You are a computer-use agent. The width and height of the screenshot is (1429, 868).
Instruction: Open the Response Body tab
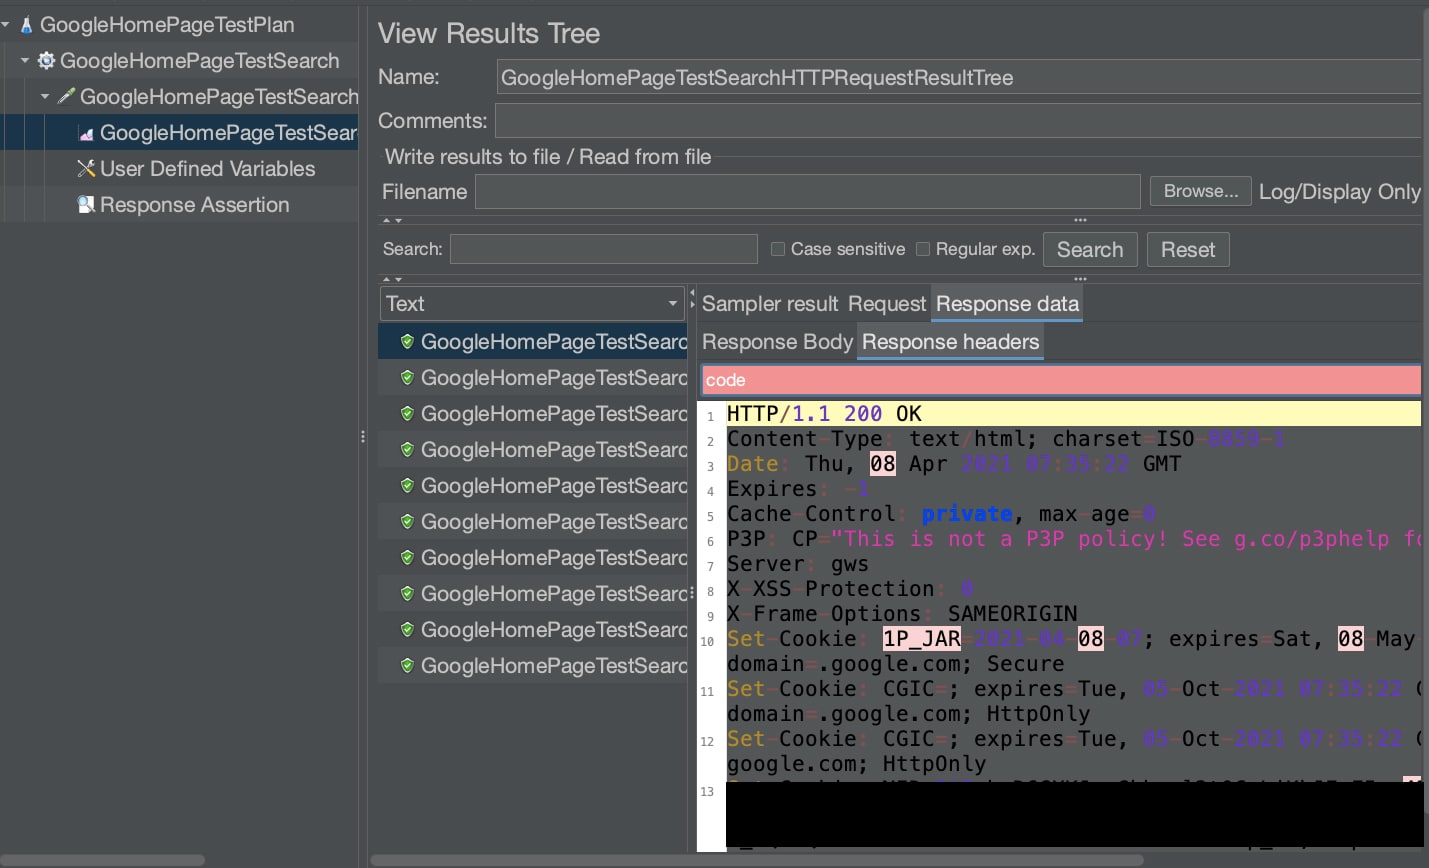[x=777, y=342]
